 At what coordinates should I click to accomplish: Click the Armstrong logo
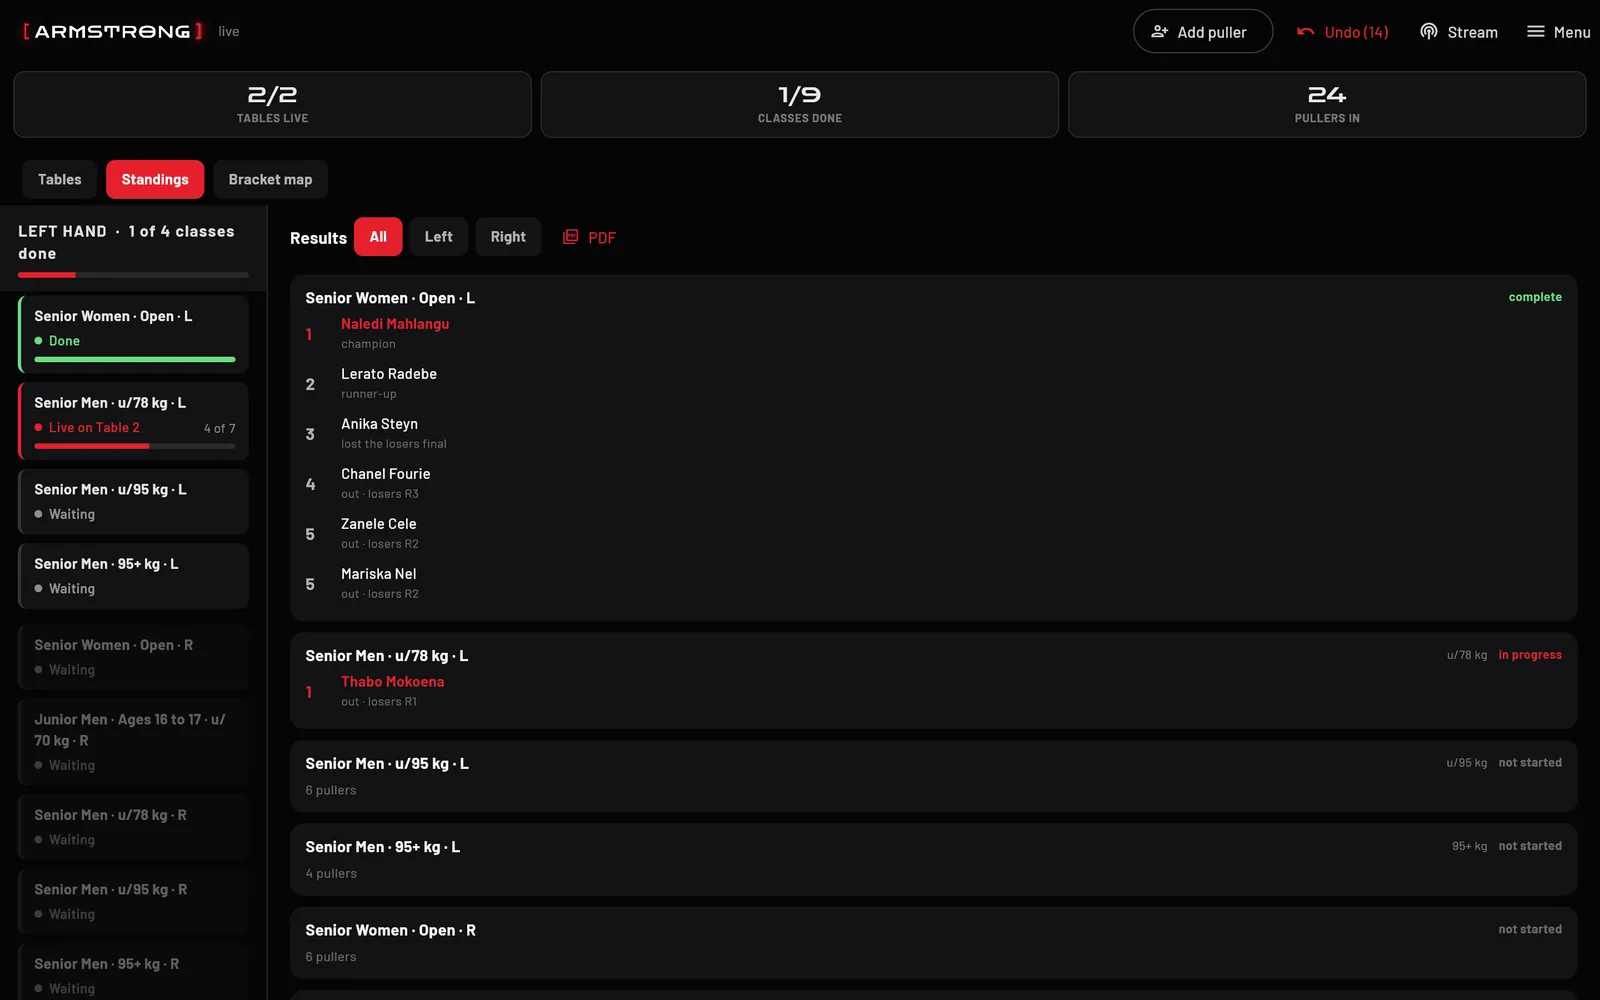click(x=113, y=31)
